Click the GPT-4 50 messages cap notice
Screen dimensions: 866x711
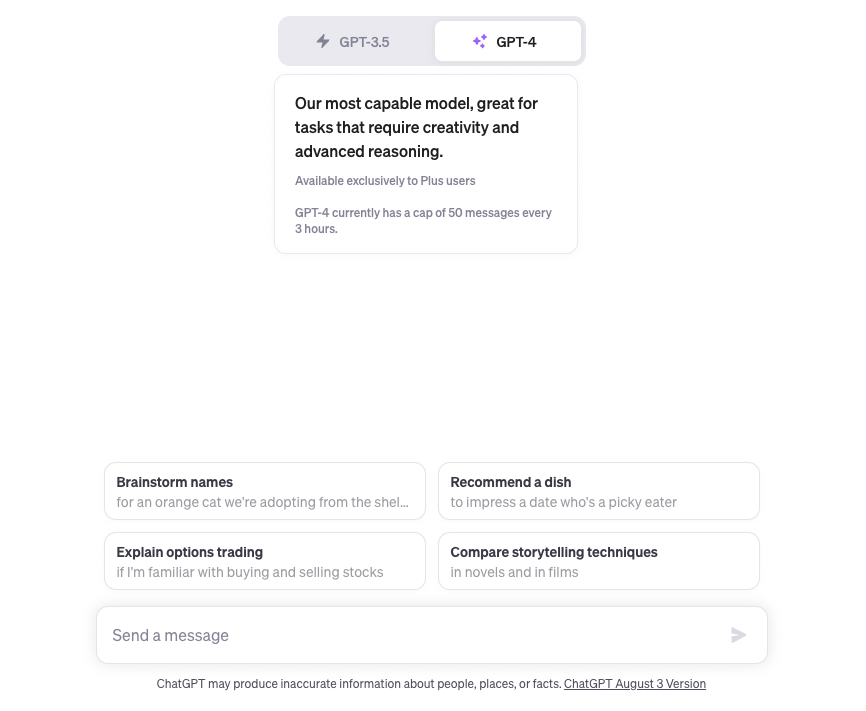click(423, 220)
